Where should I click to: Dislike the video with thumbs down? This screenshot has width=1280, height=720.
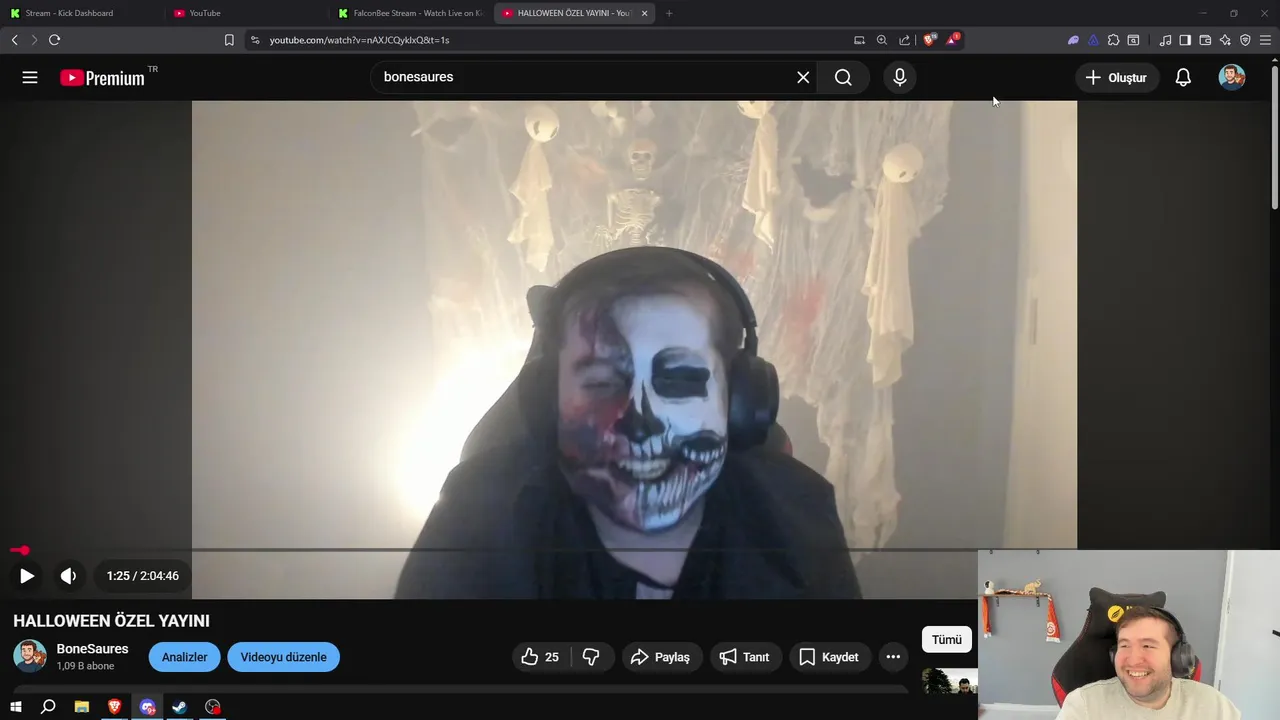click(x=591, y=657)
